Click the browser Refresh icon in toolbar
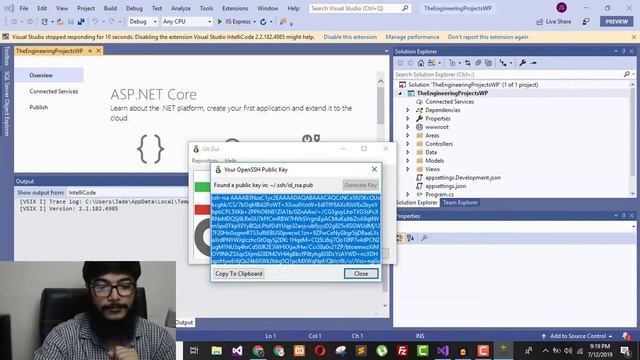Image resolution: width=640 pixels, height=360 pixels. coord(263,22)
